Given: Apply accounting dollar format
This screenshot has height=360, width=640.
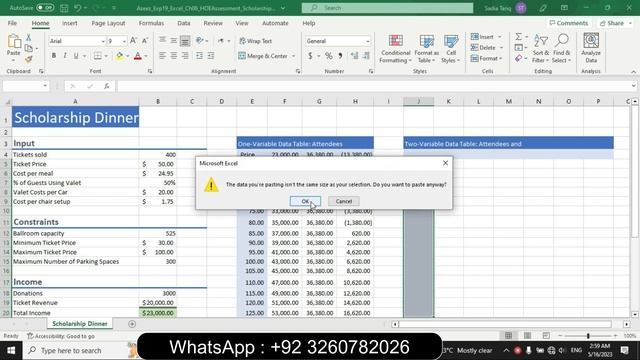Looking at the screenshot, I should coord(310,56).
